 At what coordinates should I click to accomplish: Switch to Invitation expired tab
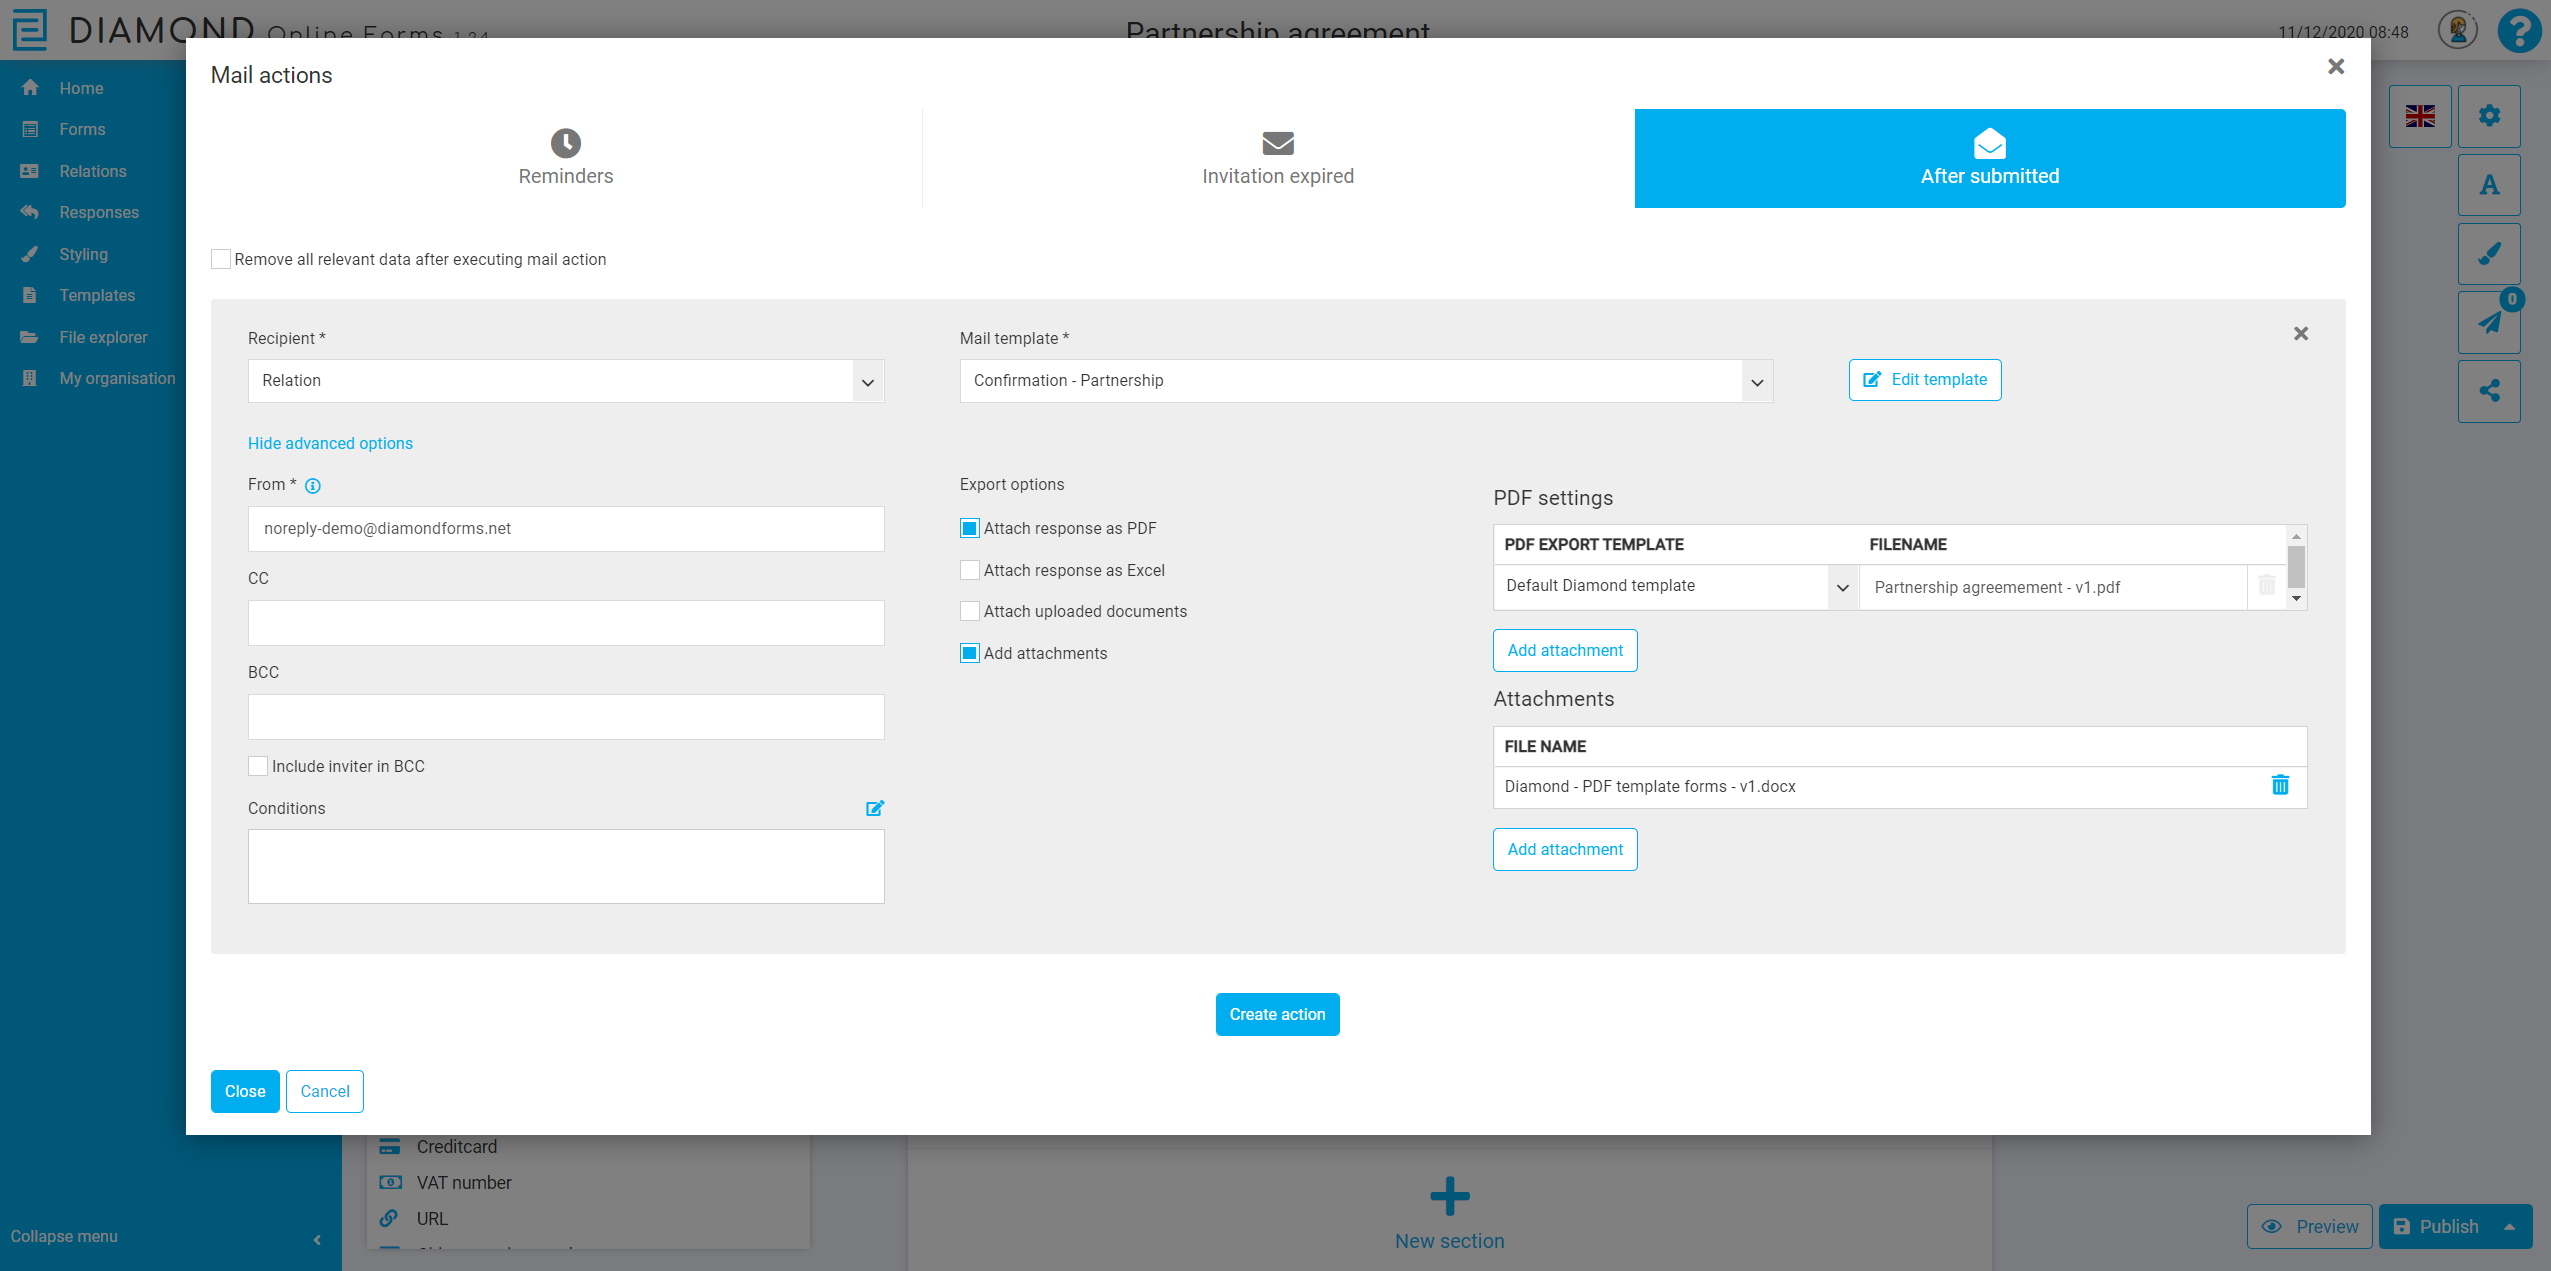tap(1277, 159)
